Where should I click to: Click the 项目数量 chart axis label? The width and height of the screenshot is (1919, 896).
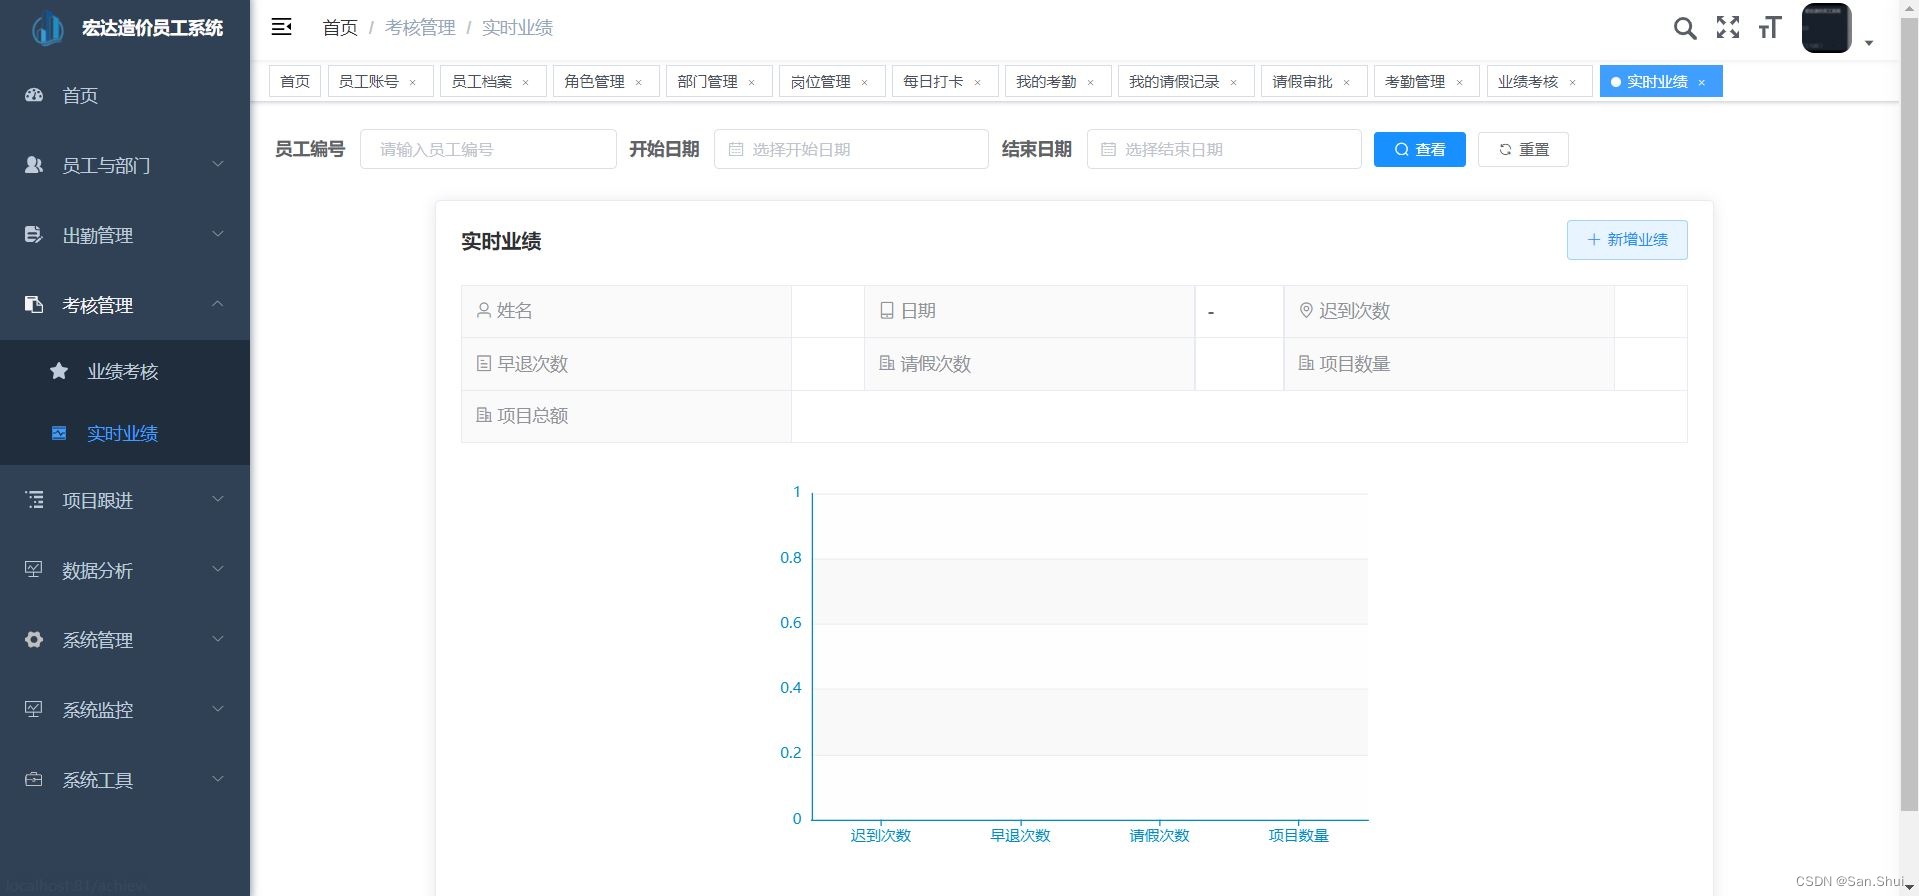[x=1299, y=835]
